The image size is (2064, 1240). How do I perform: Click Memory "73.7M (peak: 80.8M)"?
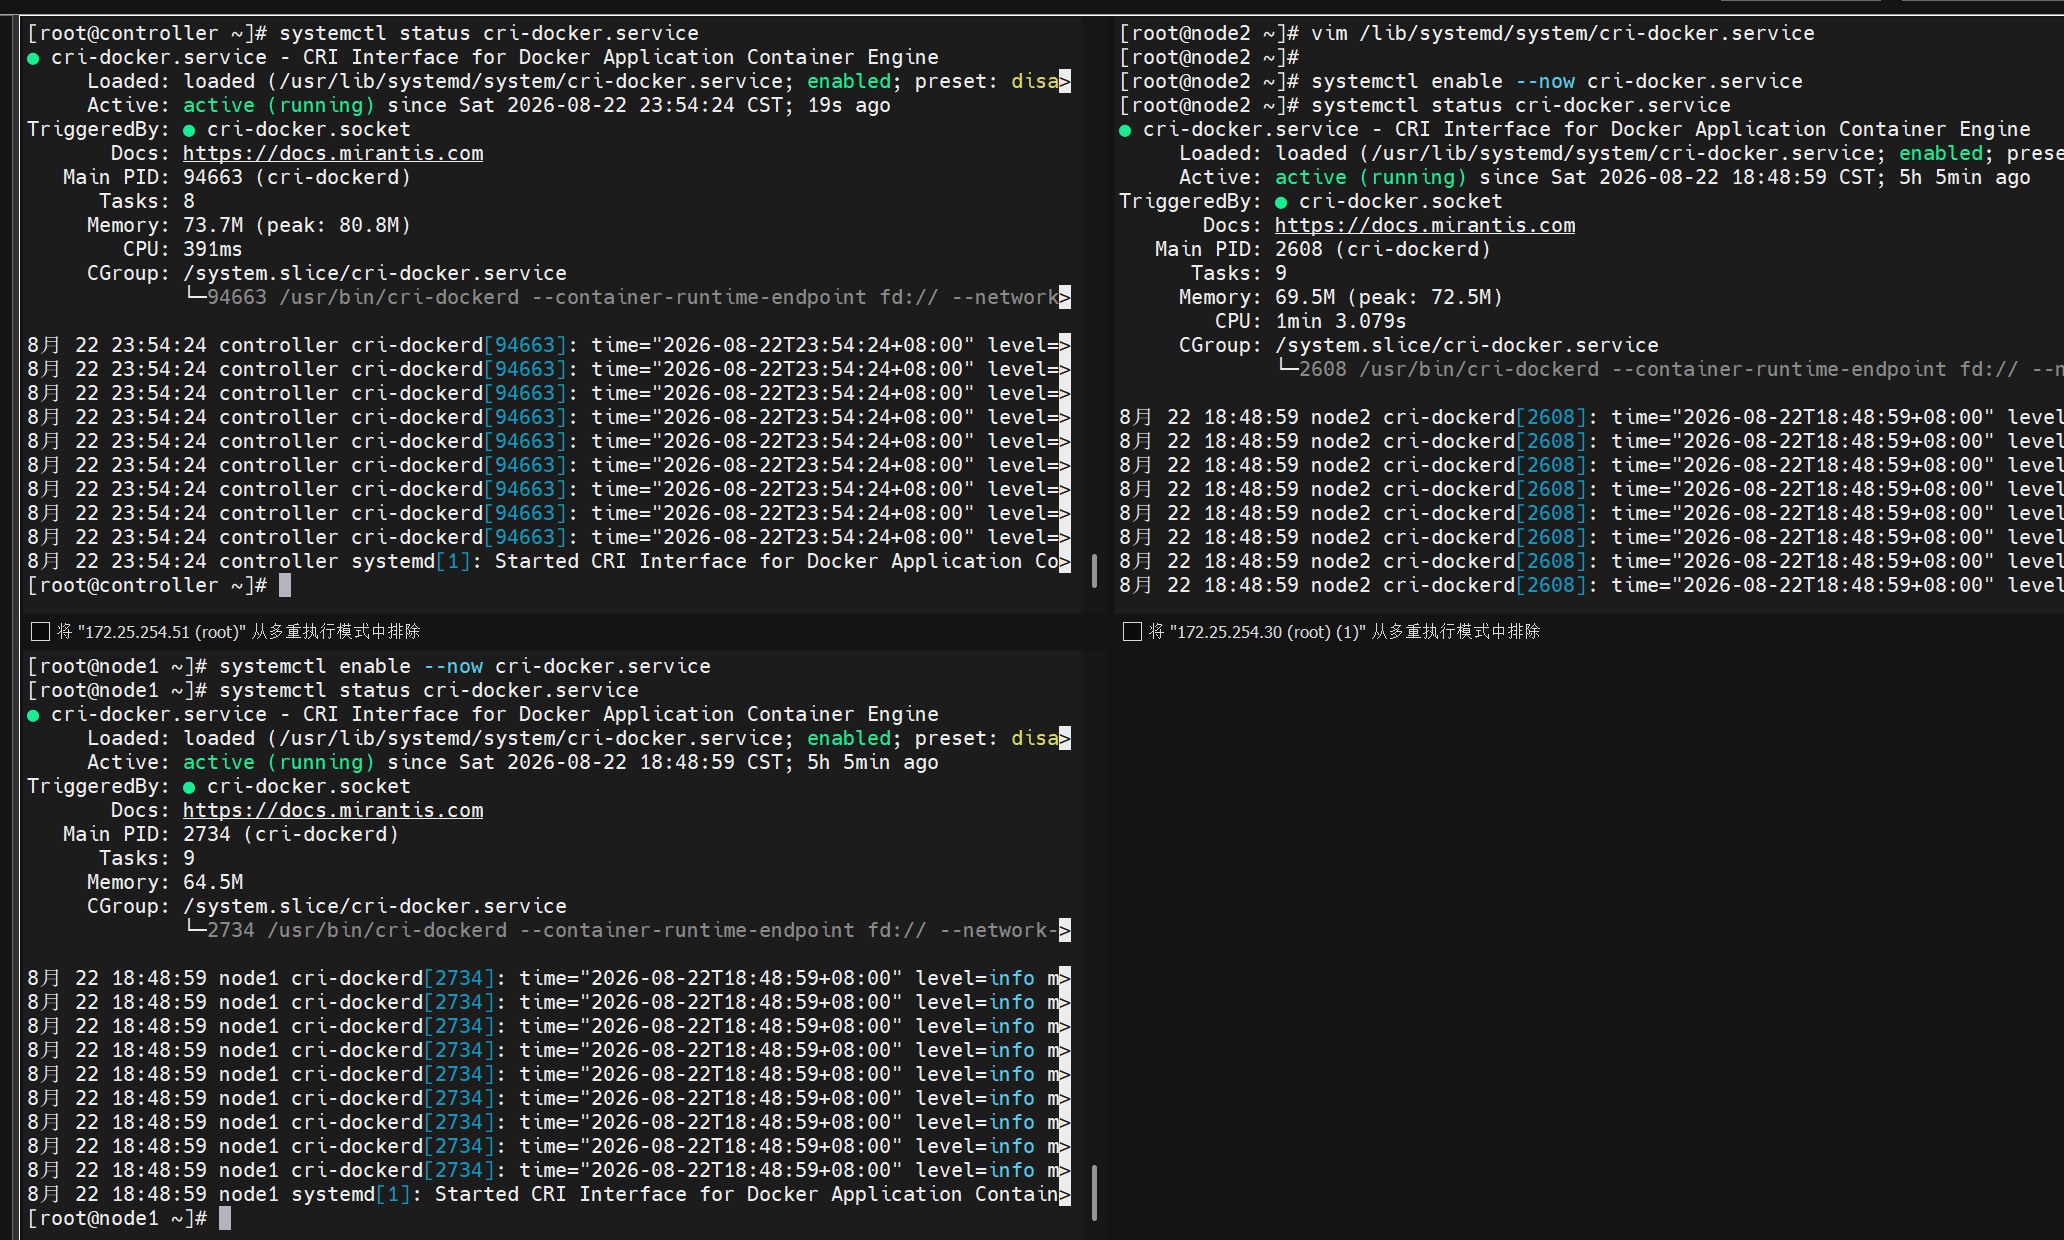coord(297,225)
